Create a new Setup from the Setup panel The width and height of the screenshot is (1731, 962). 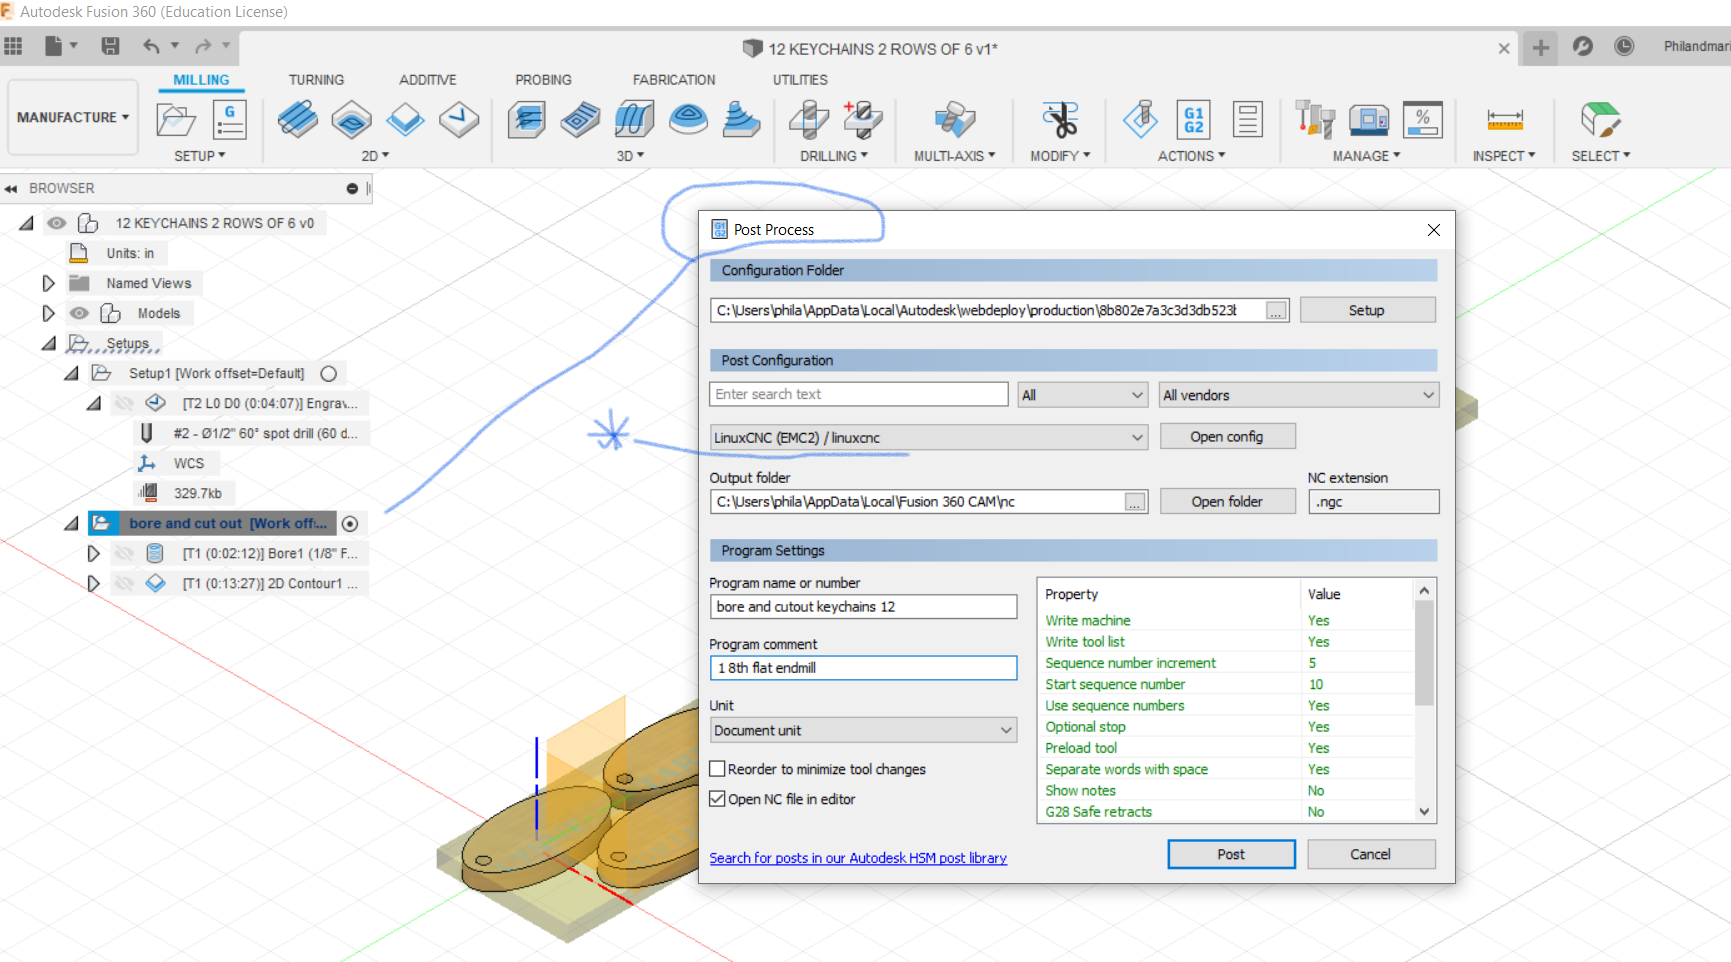176,120
